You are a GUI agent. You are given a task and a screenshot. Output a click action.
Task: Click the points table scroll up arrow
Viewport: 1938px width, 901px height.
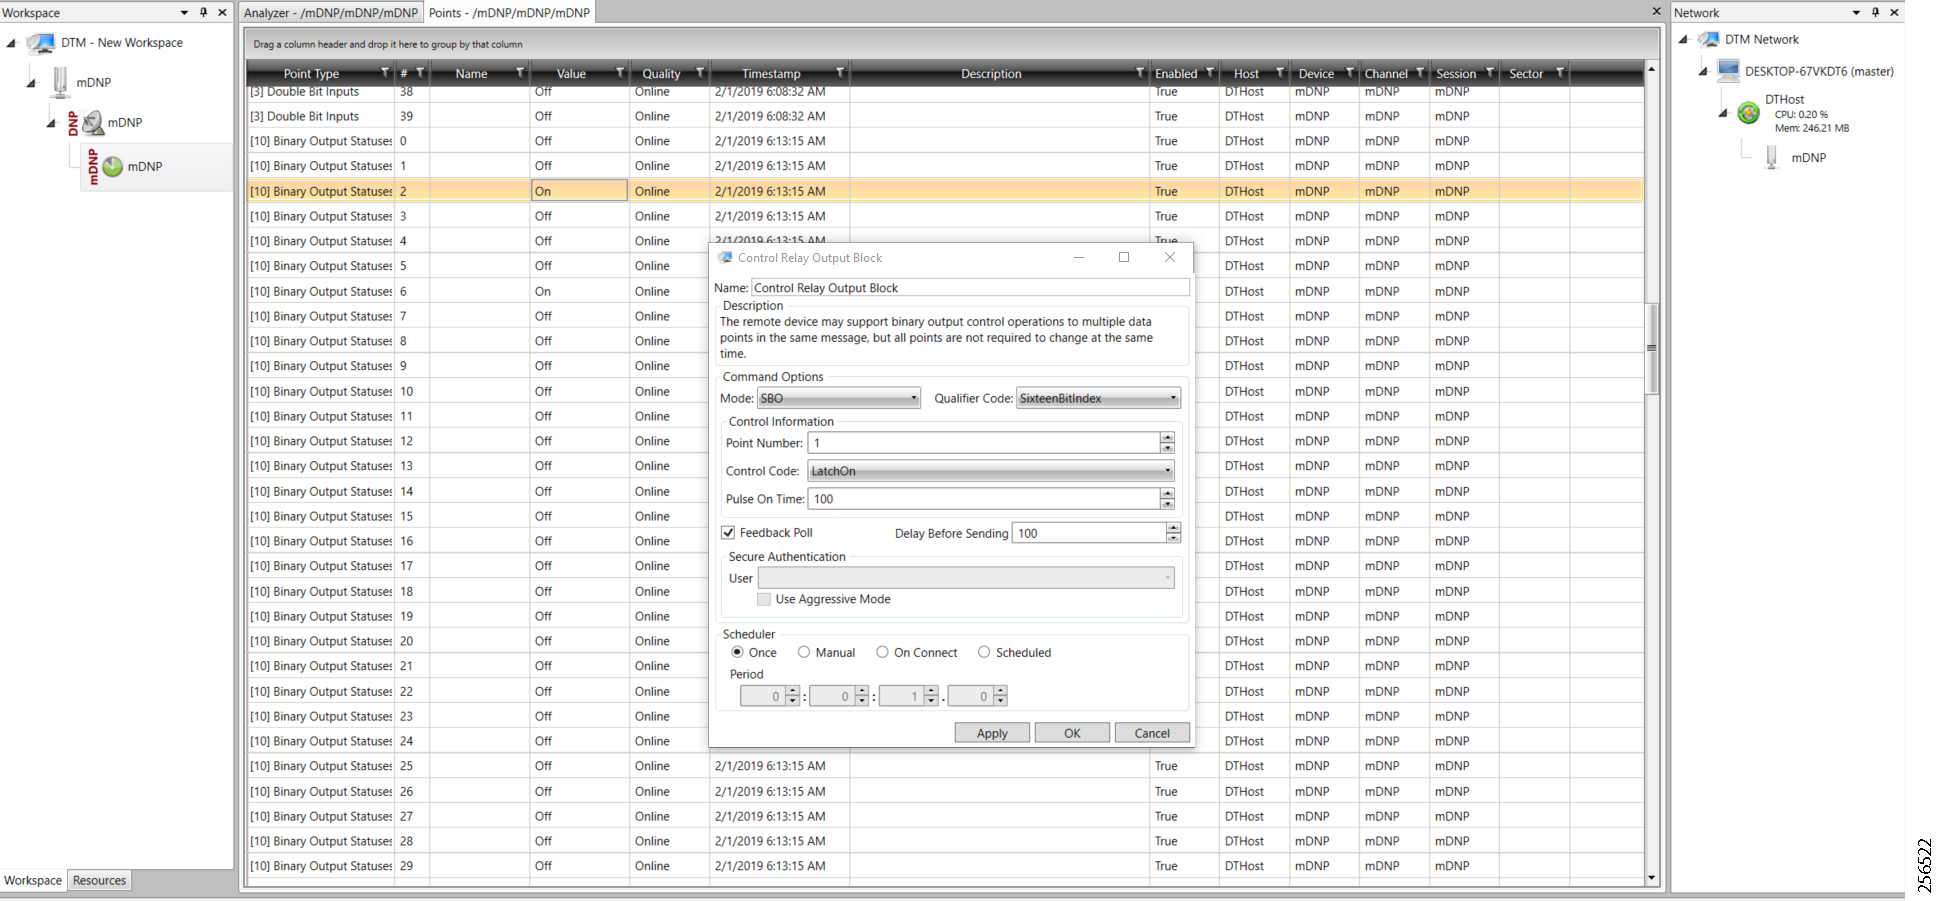1652,69
